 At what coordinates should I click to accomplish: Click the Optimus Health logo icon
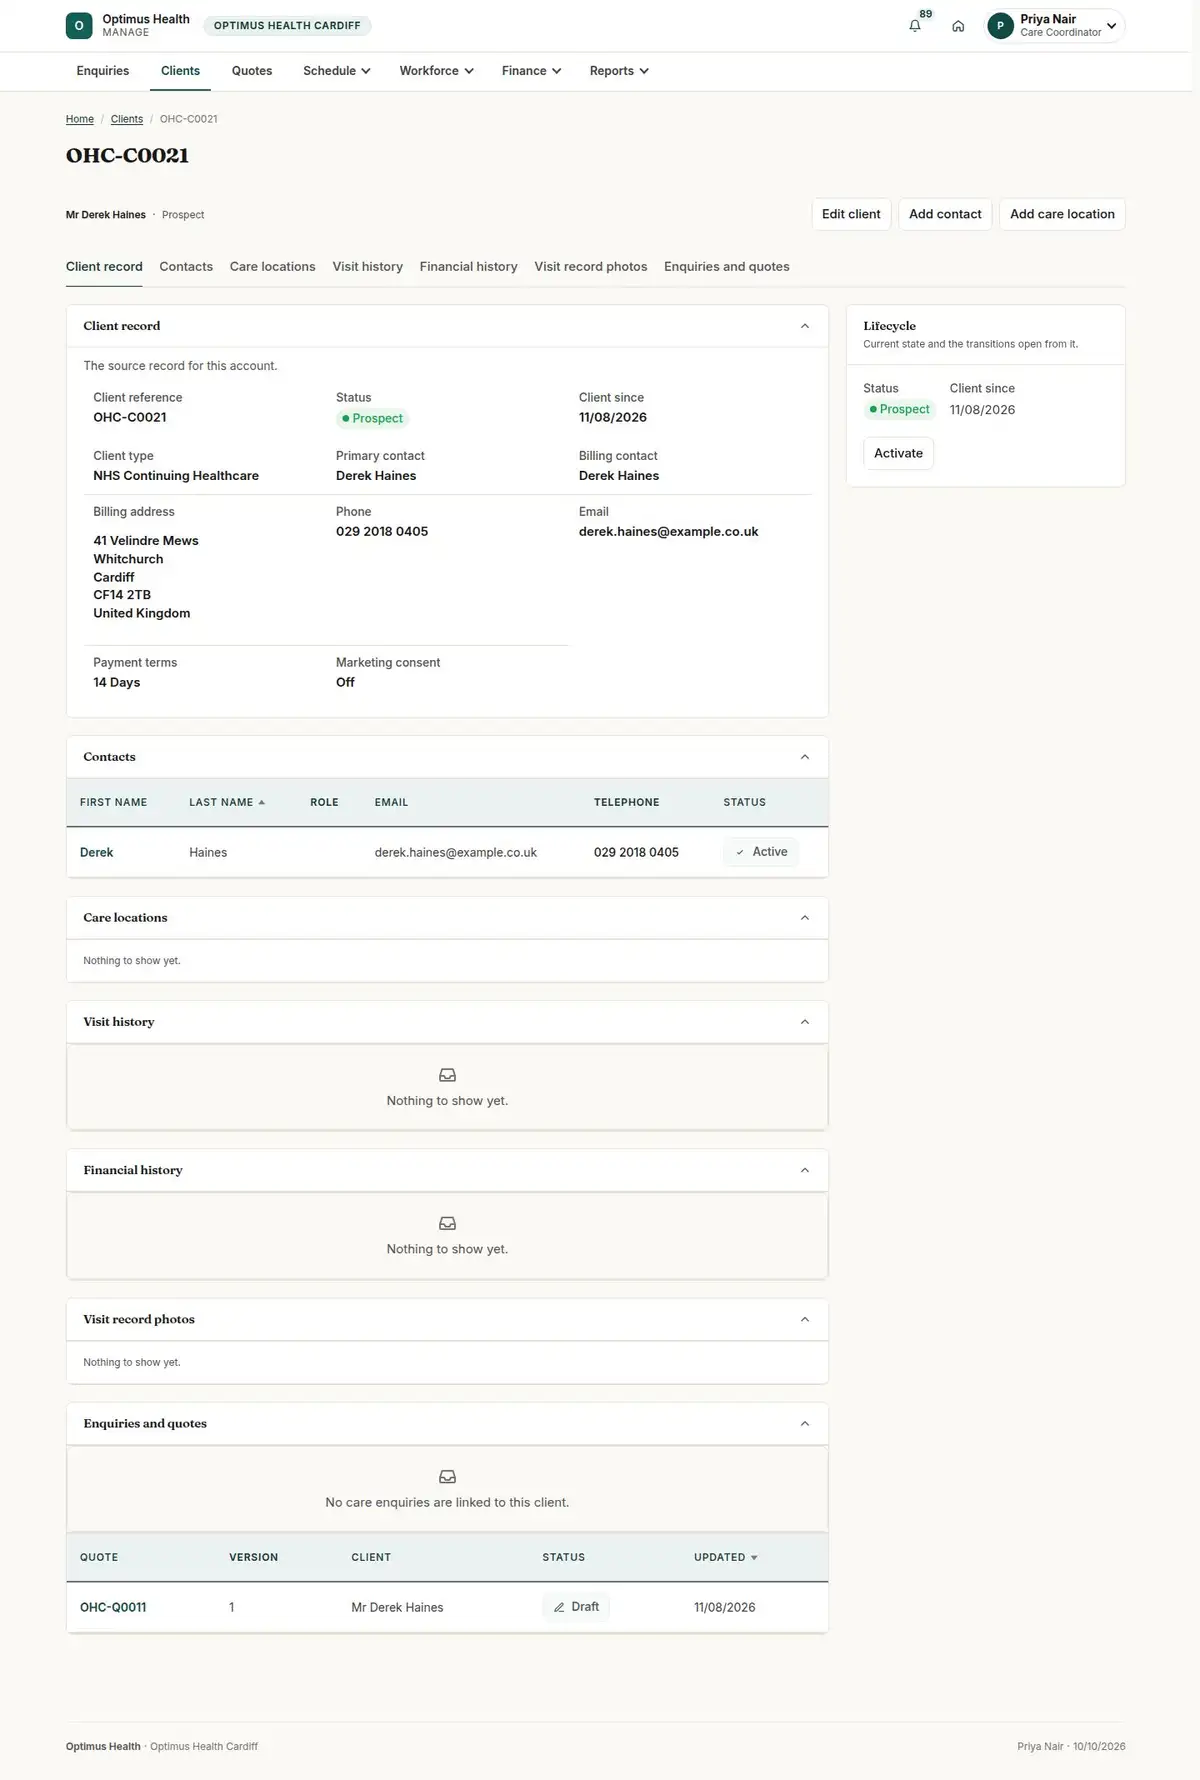tap(79, 26)
